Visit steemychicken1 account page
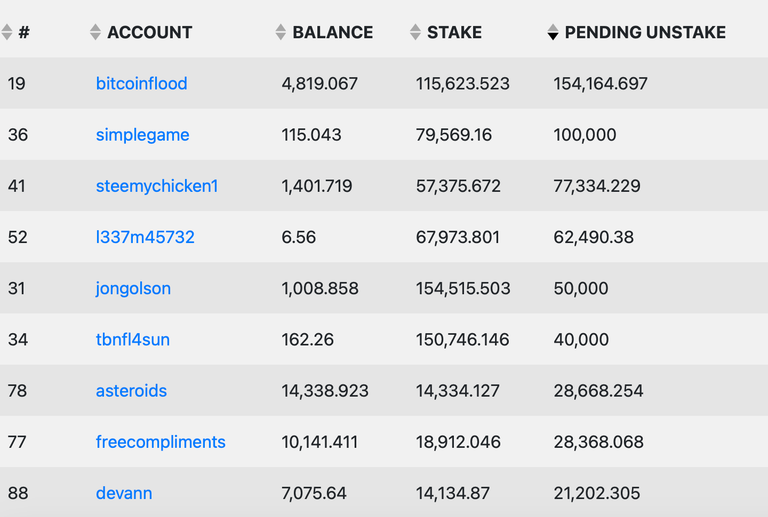Viewport: 768px width, 517px height. coord(157,186)
